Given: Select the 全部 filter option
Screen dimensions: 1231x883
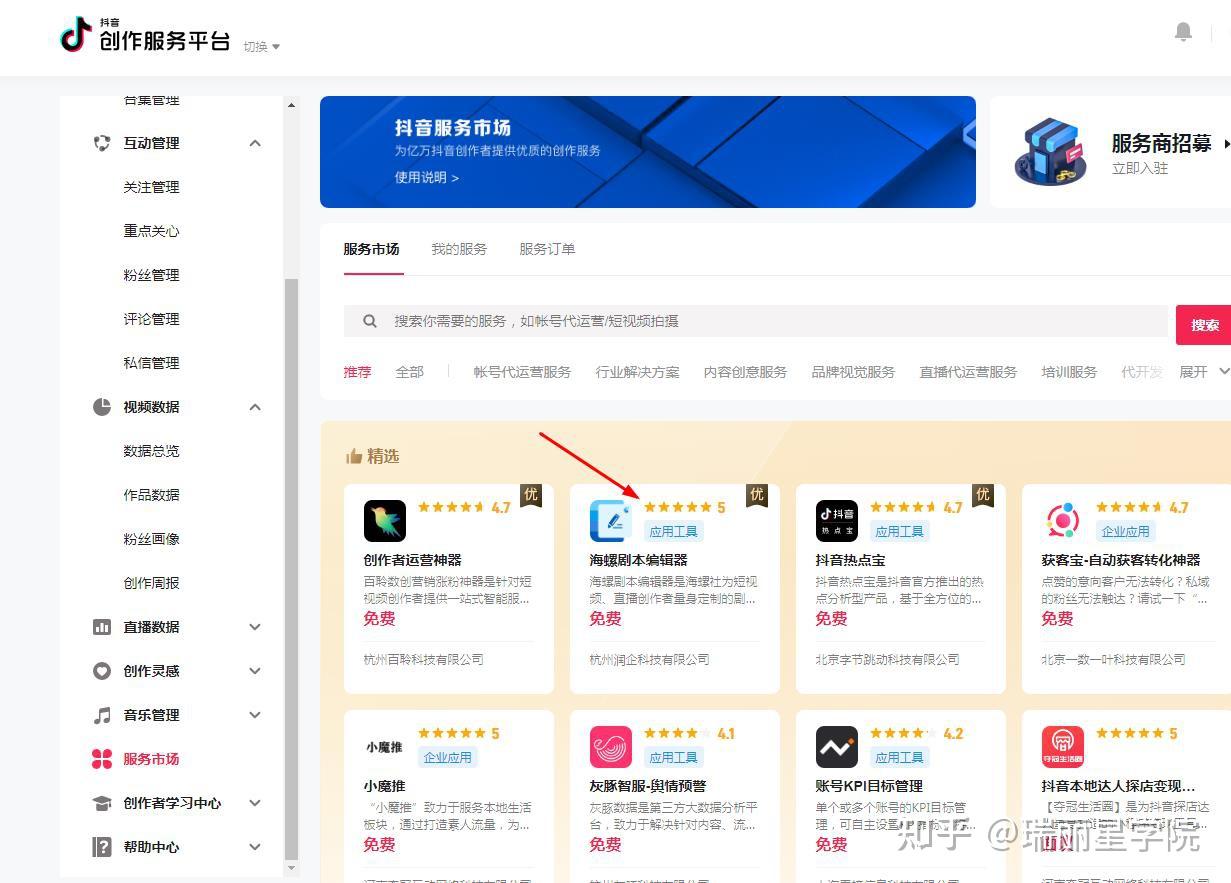Looking at the screenshot, I should (410, 371).
